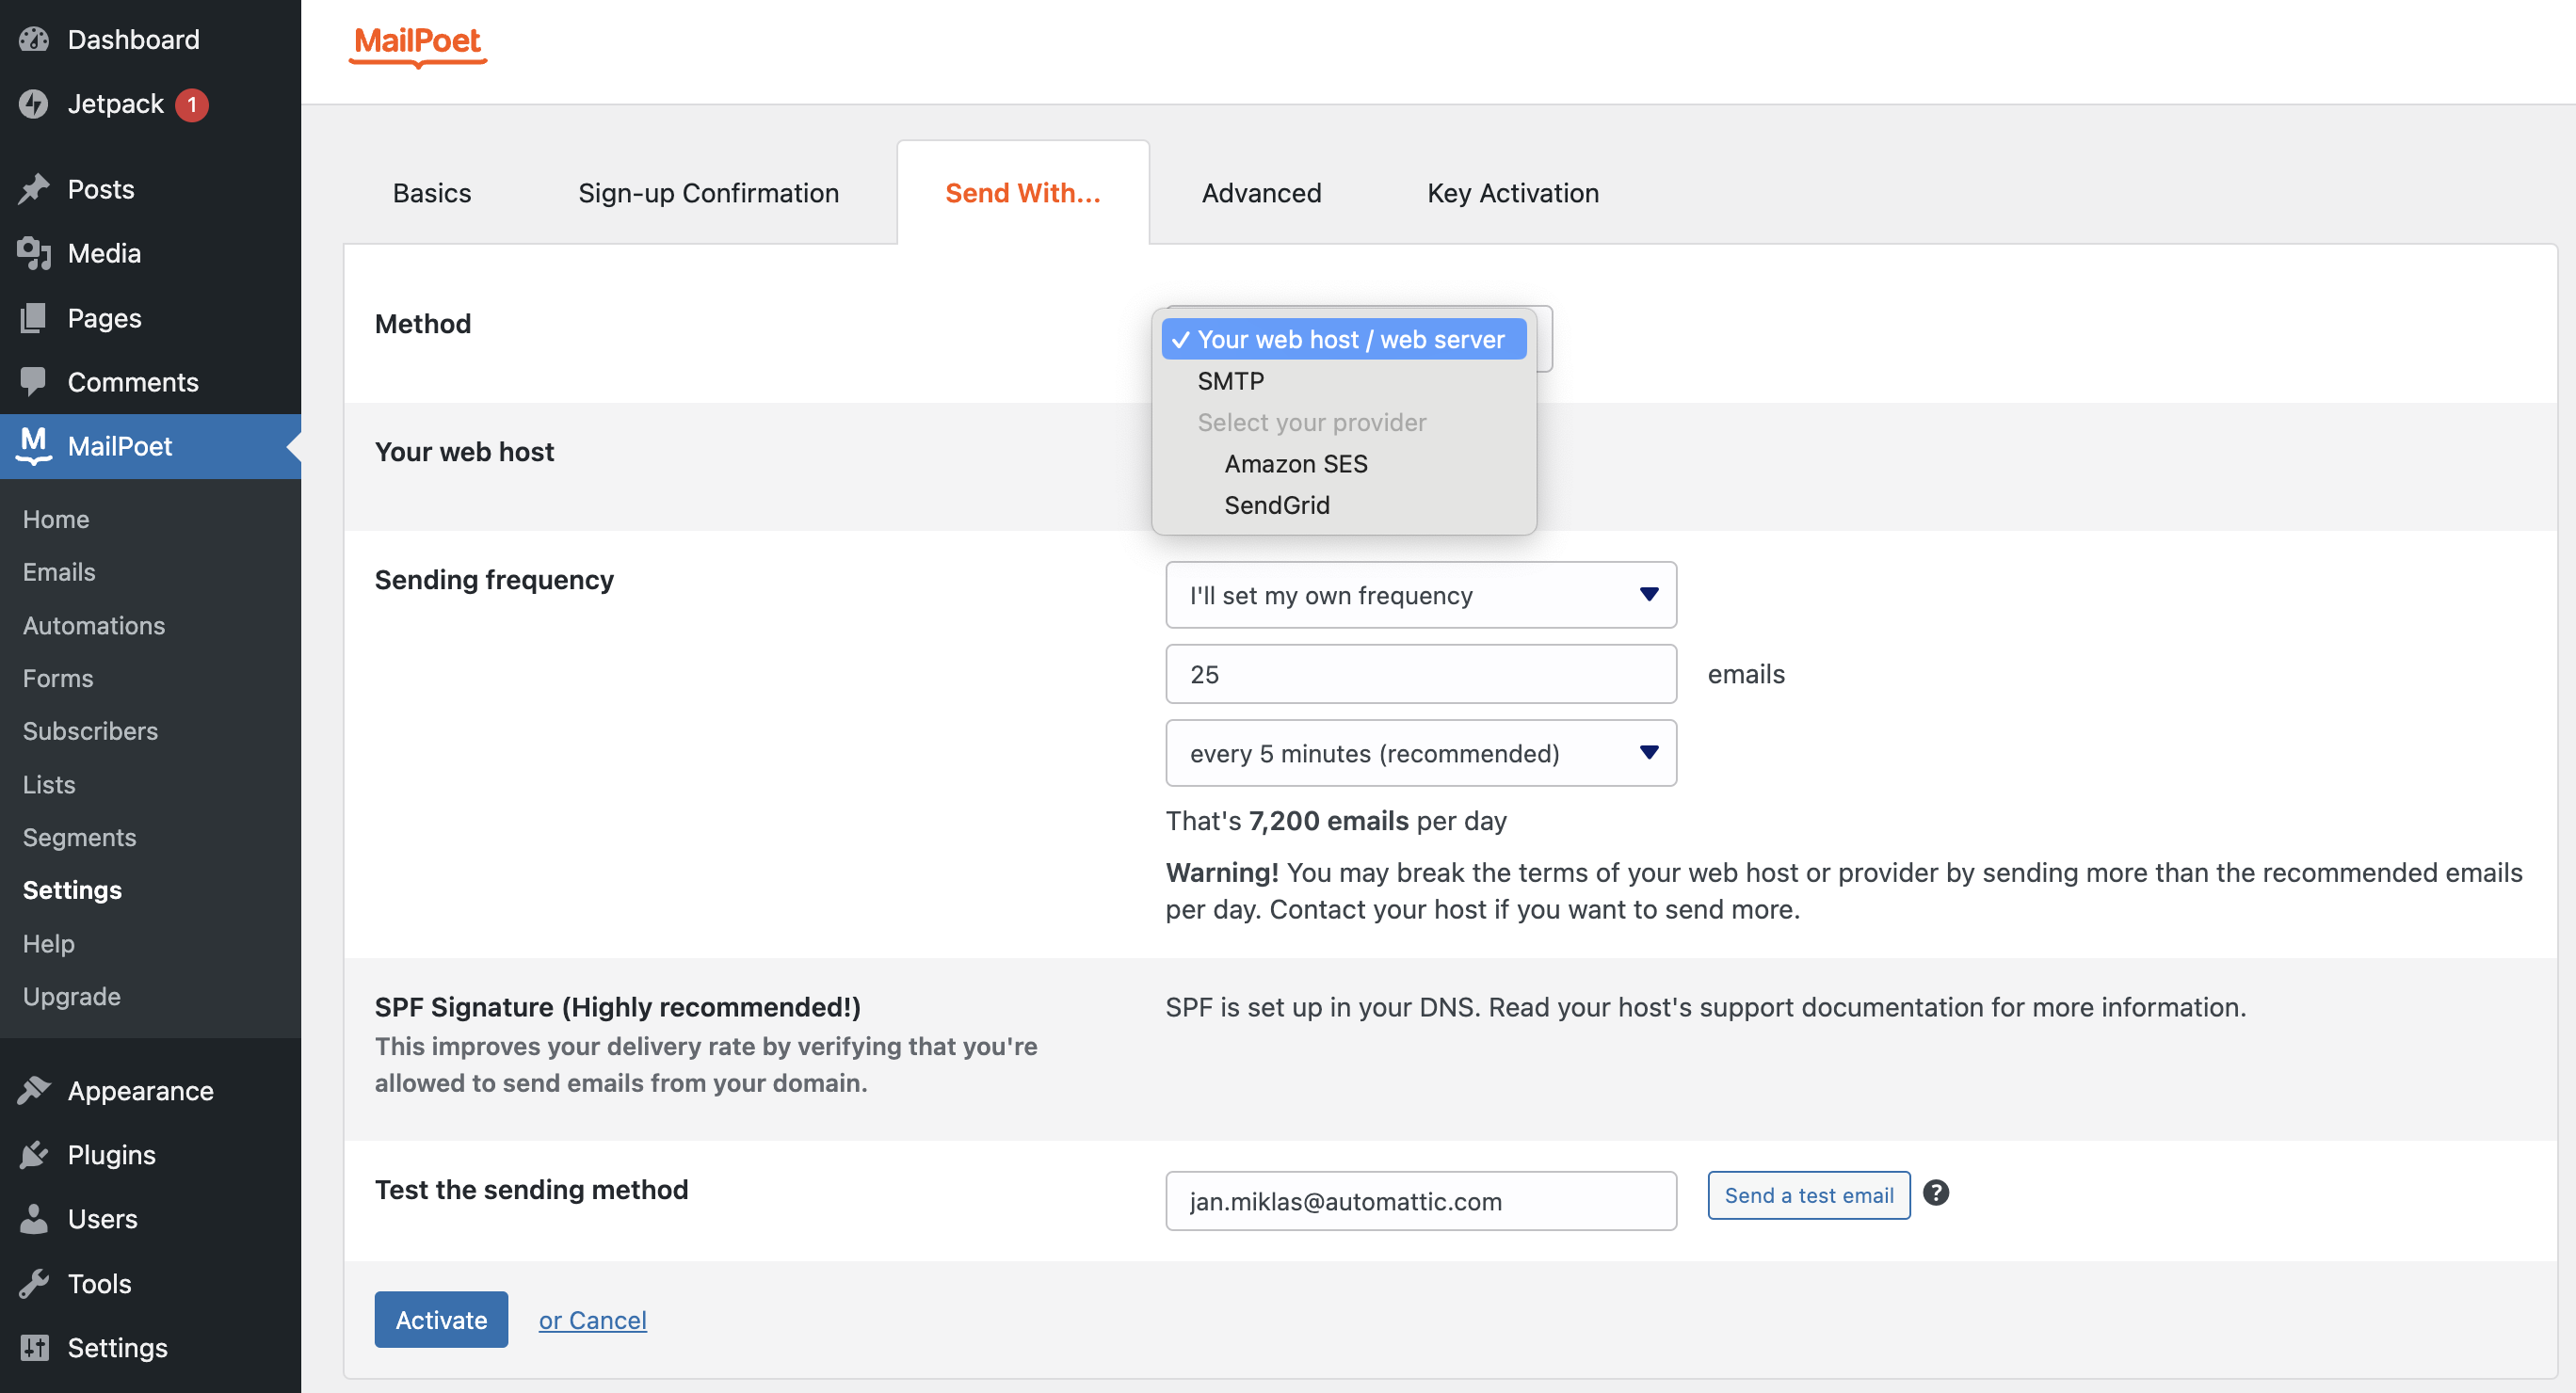2576x1393 pixels.
Task: Click the emails count input field
Action: pyautogui.click(x=1420, y=674)
